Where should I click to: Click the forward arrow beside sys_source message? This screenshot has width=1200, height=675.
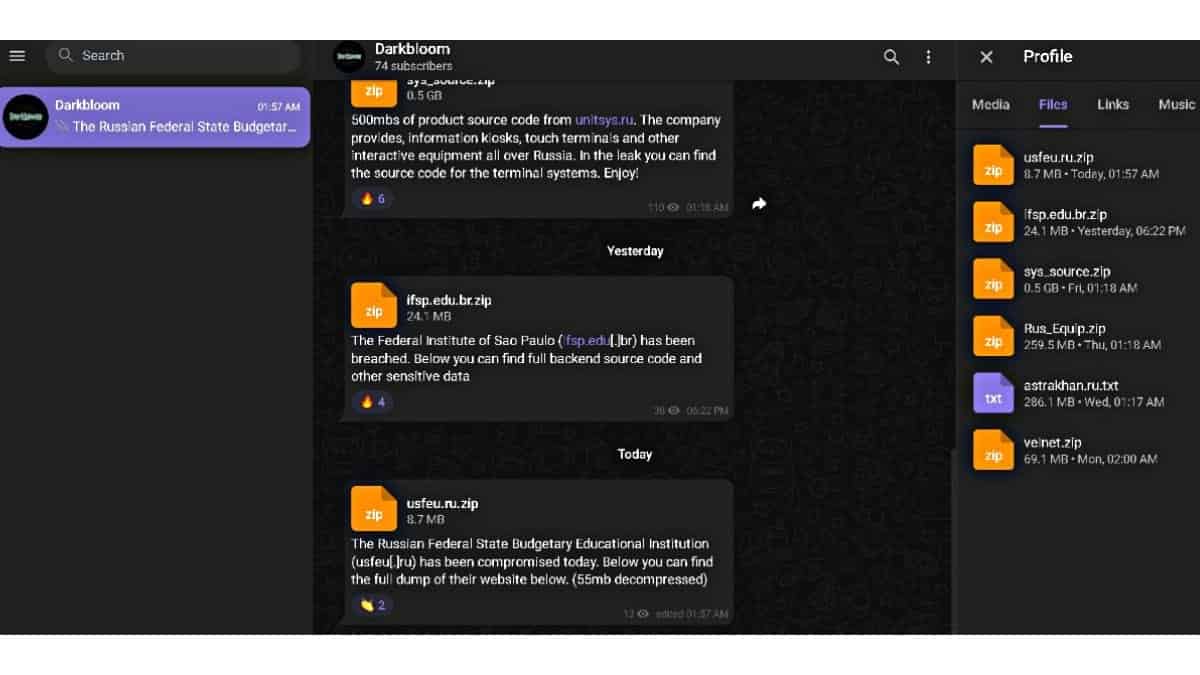(759, 204)
